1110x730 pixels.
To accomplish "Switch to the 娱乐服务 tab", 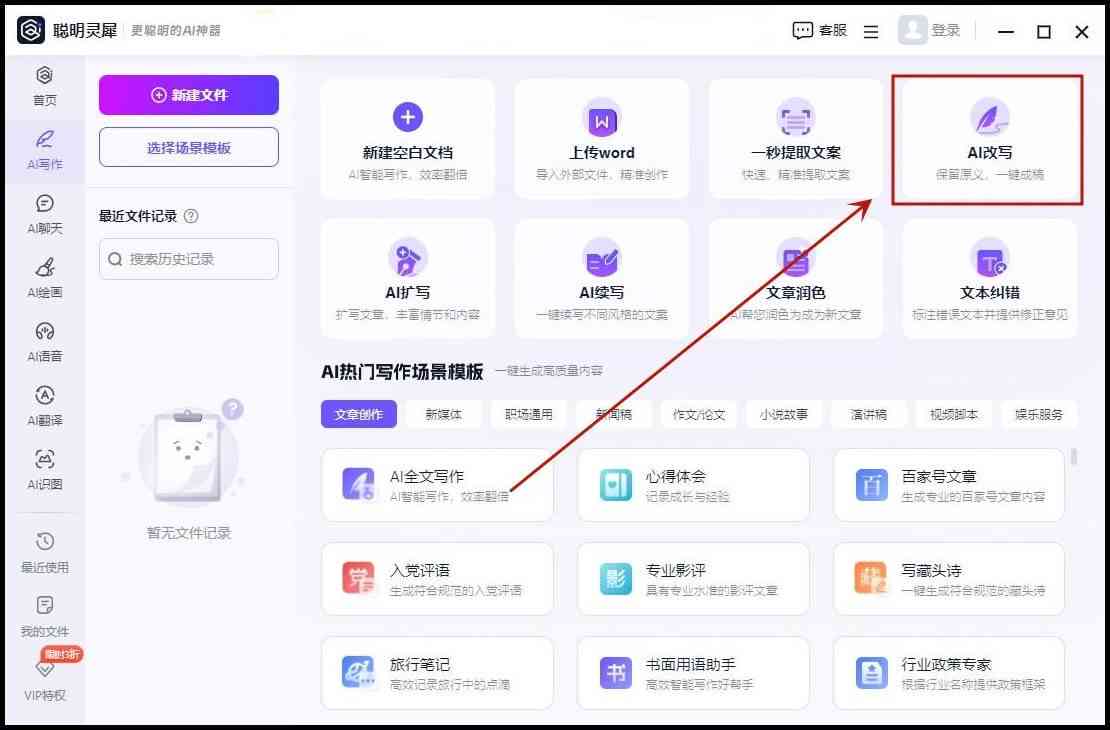I will (1039, 414).
